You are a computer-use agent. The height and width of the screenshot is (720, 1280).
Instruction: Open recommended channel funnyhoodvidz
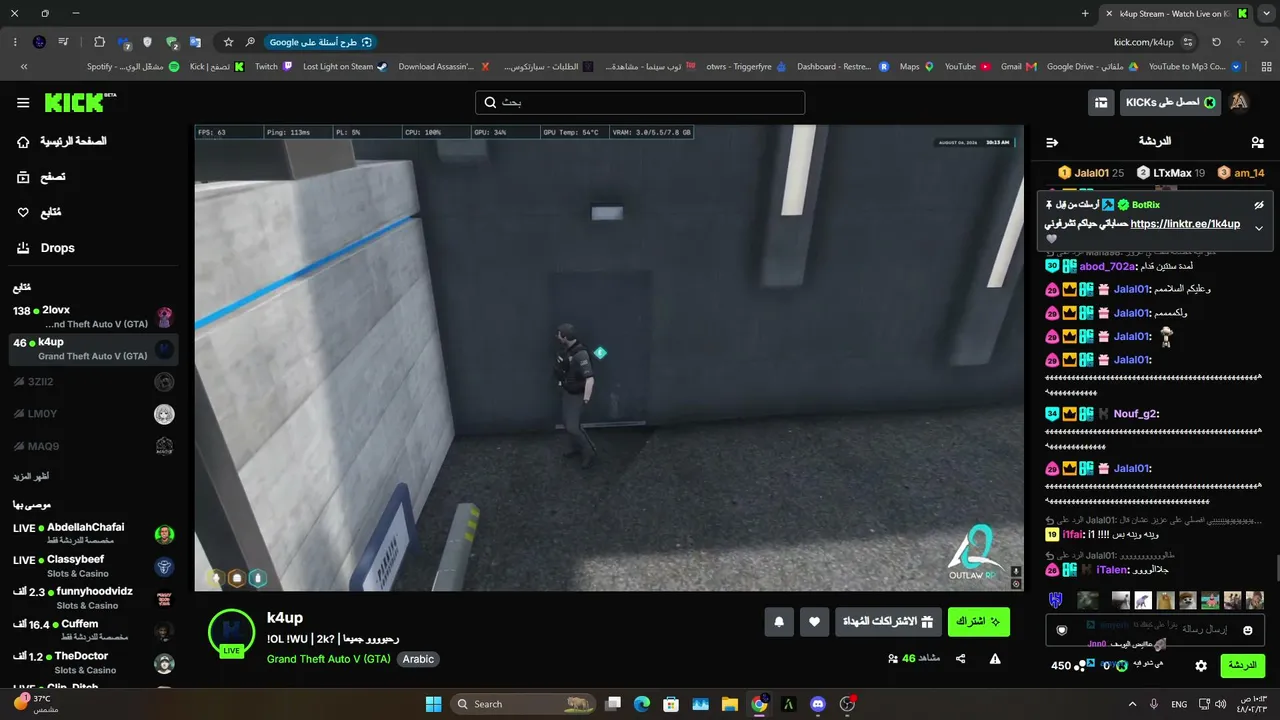(x=94, y=598)
